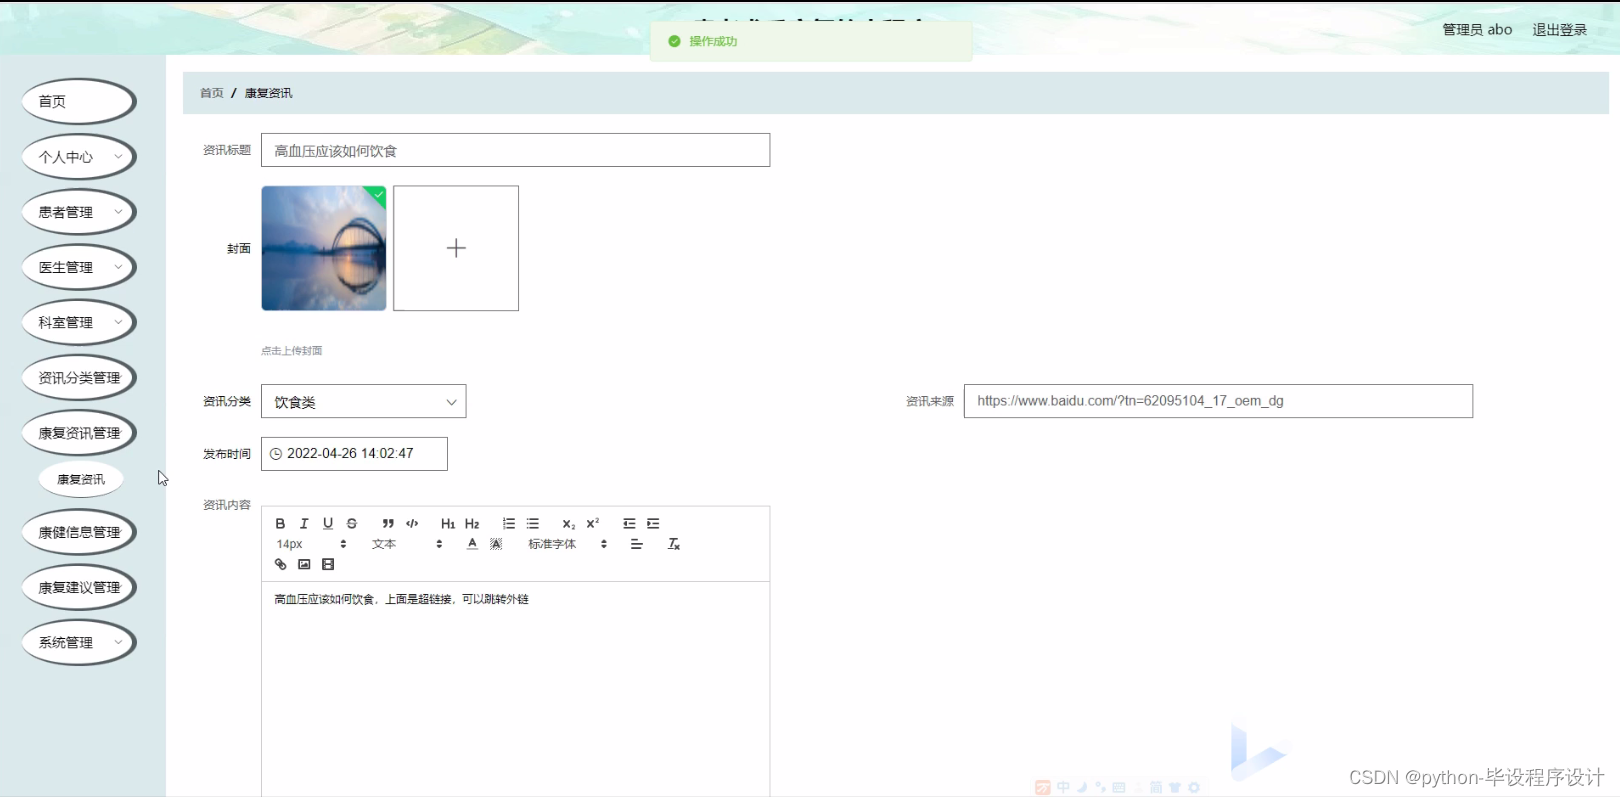Viewport: 1620px width, 797px height.
Task: Toggle strikethrough formatting in editor
Action: (x=352, y=523)
